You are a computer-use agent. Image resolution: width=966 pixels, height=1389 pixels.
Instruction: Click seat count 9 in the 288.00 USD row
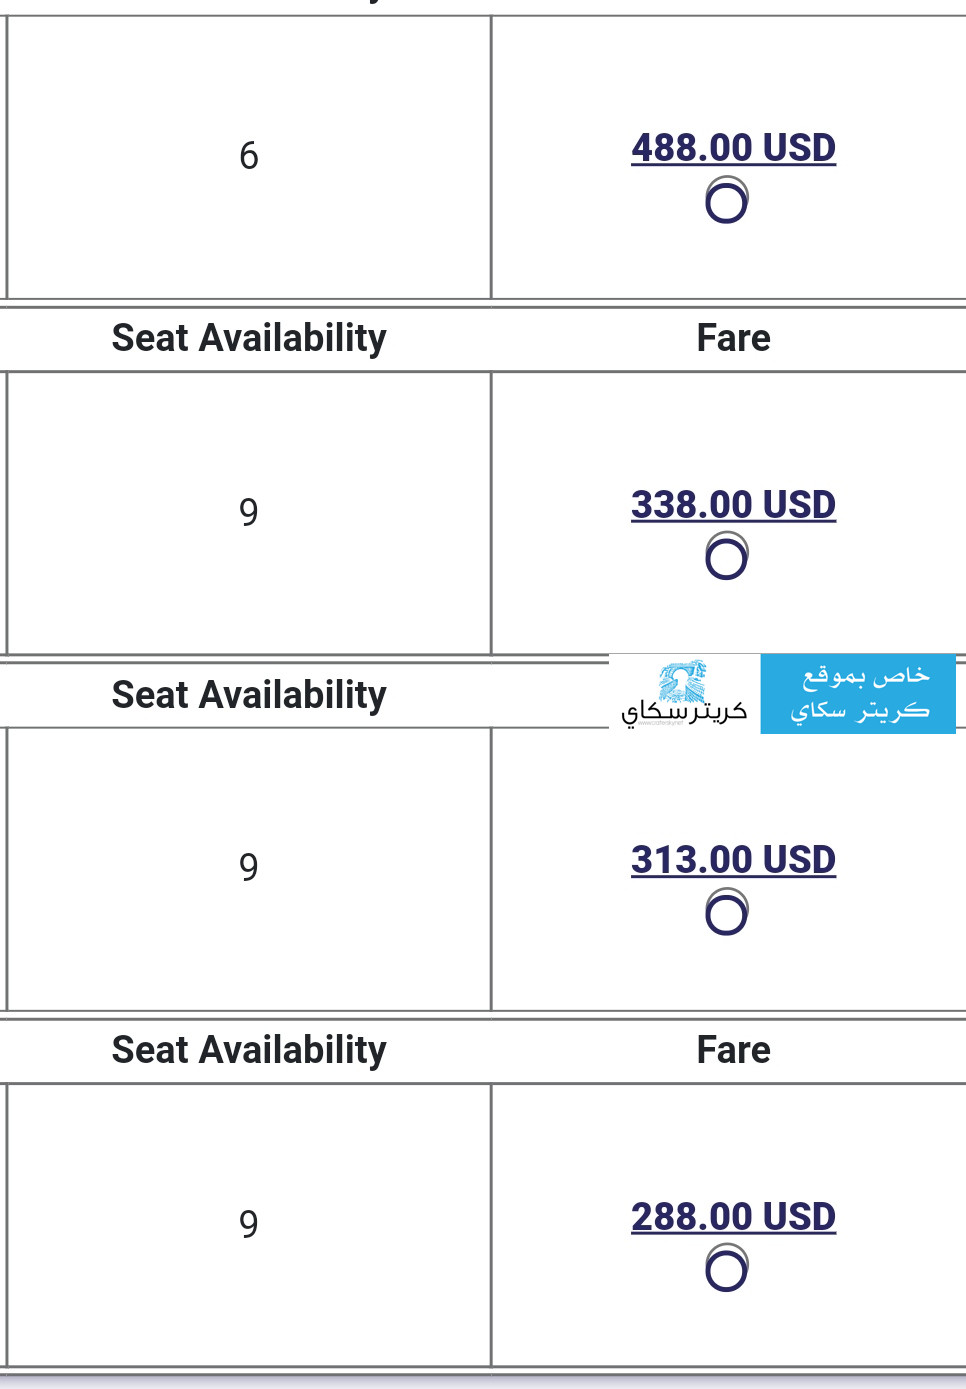tap(249, 1224)
